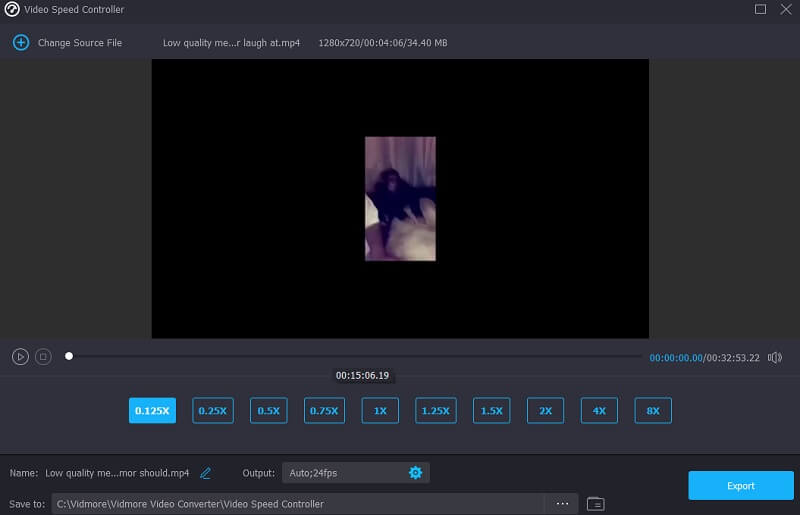Select 0.125X speed option
Image resolution: width=800 pixels, height=515 pixels.
tap(152, 410)
